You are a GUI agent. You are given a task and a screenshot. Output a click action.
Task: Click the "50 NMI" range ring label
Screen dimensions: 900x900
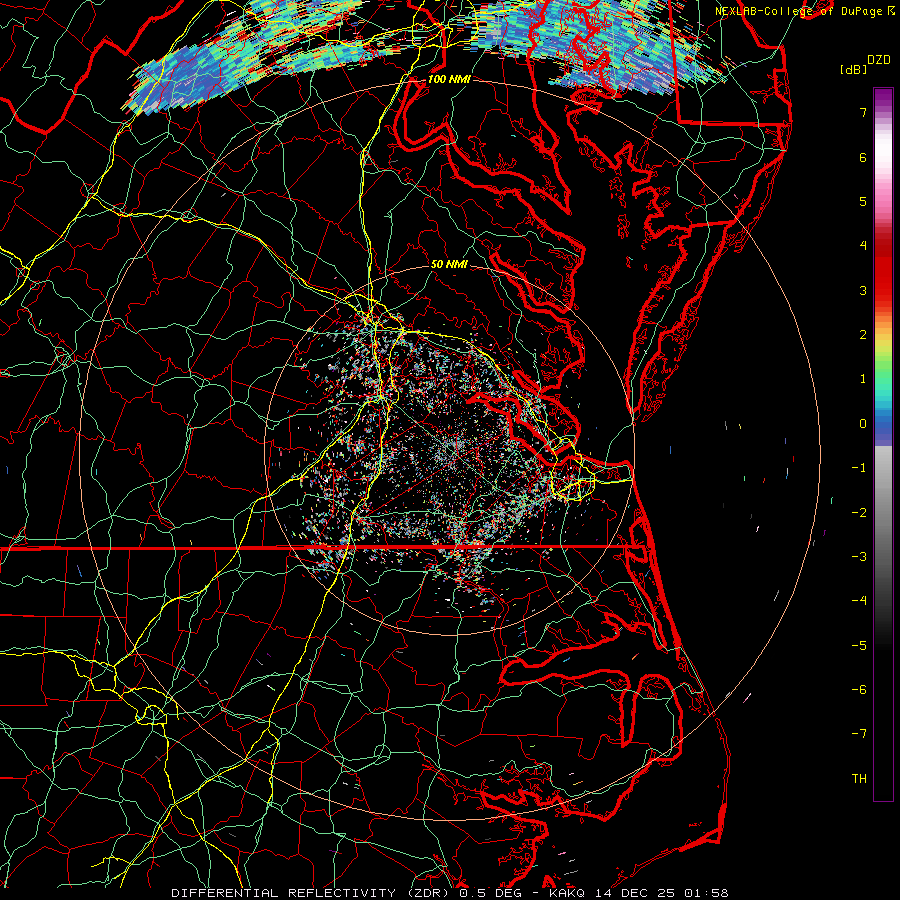pos(449,264)
